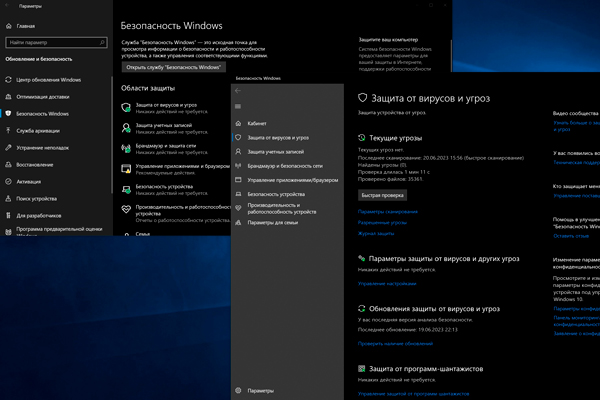The height and width of the screenshot is (400, 600).
Task: Click the search magnifier in Найти параметр
Action: (102, 42)
